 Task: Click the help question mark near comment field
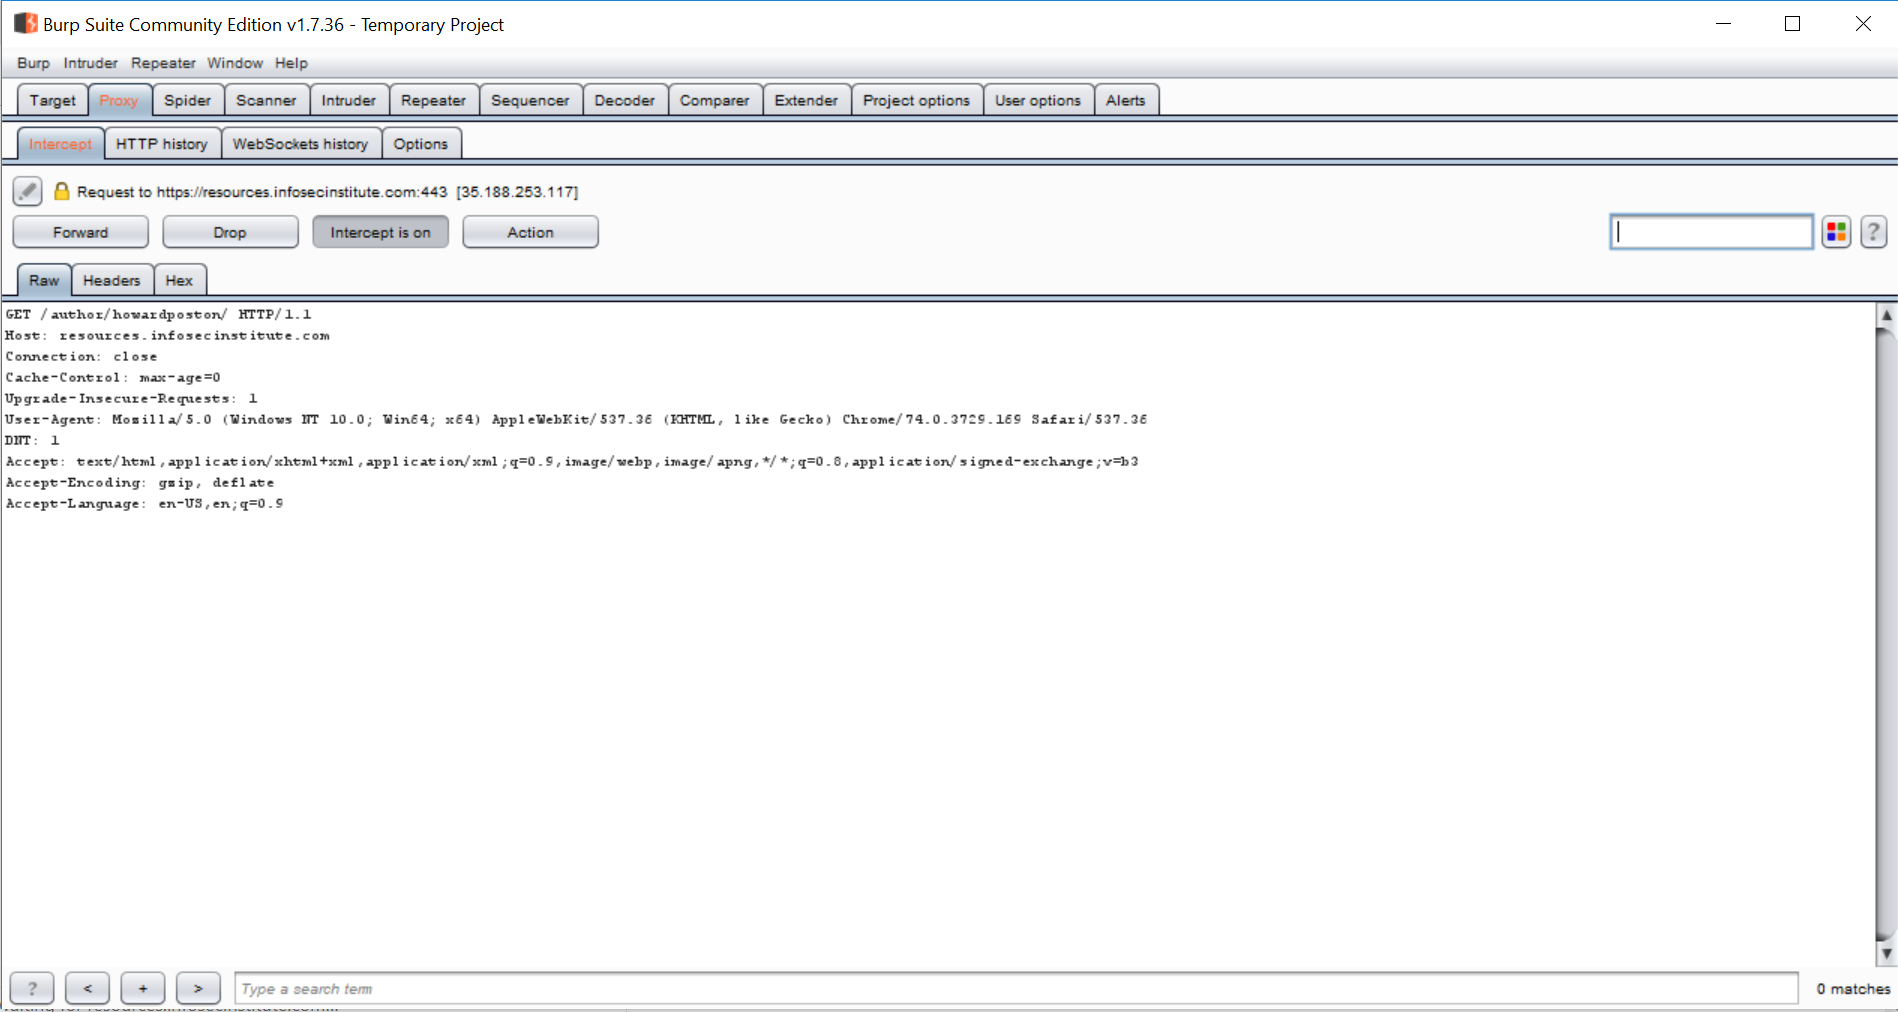tap(1873, 232)
